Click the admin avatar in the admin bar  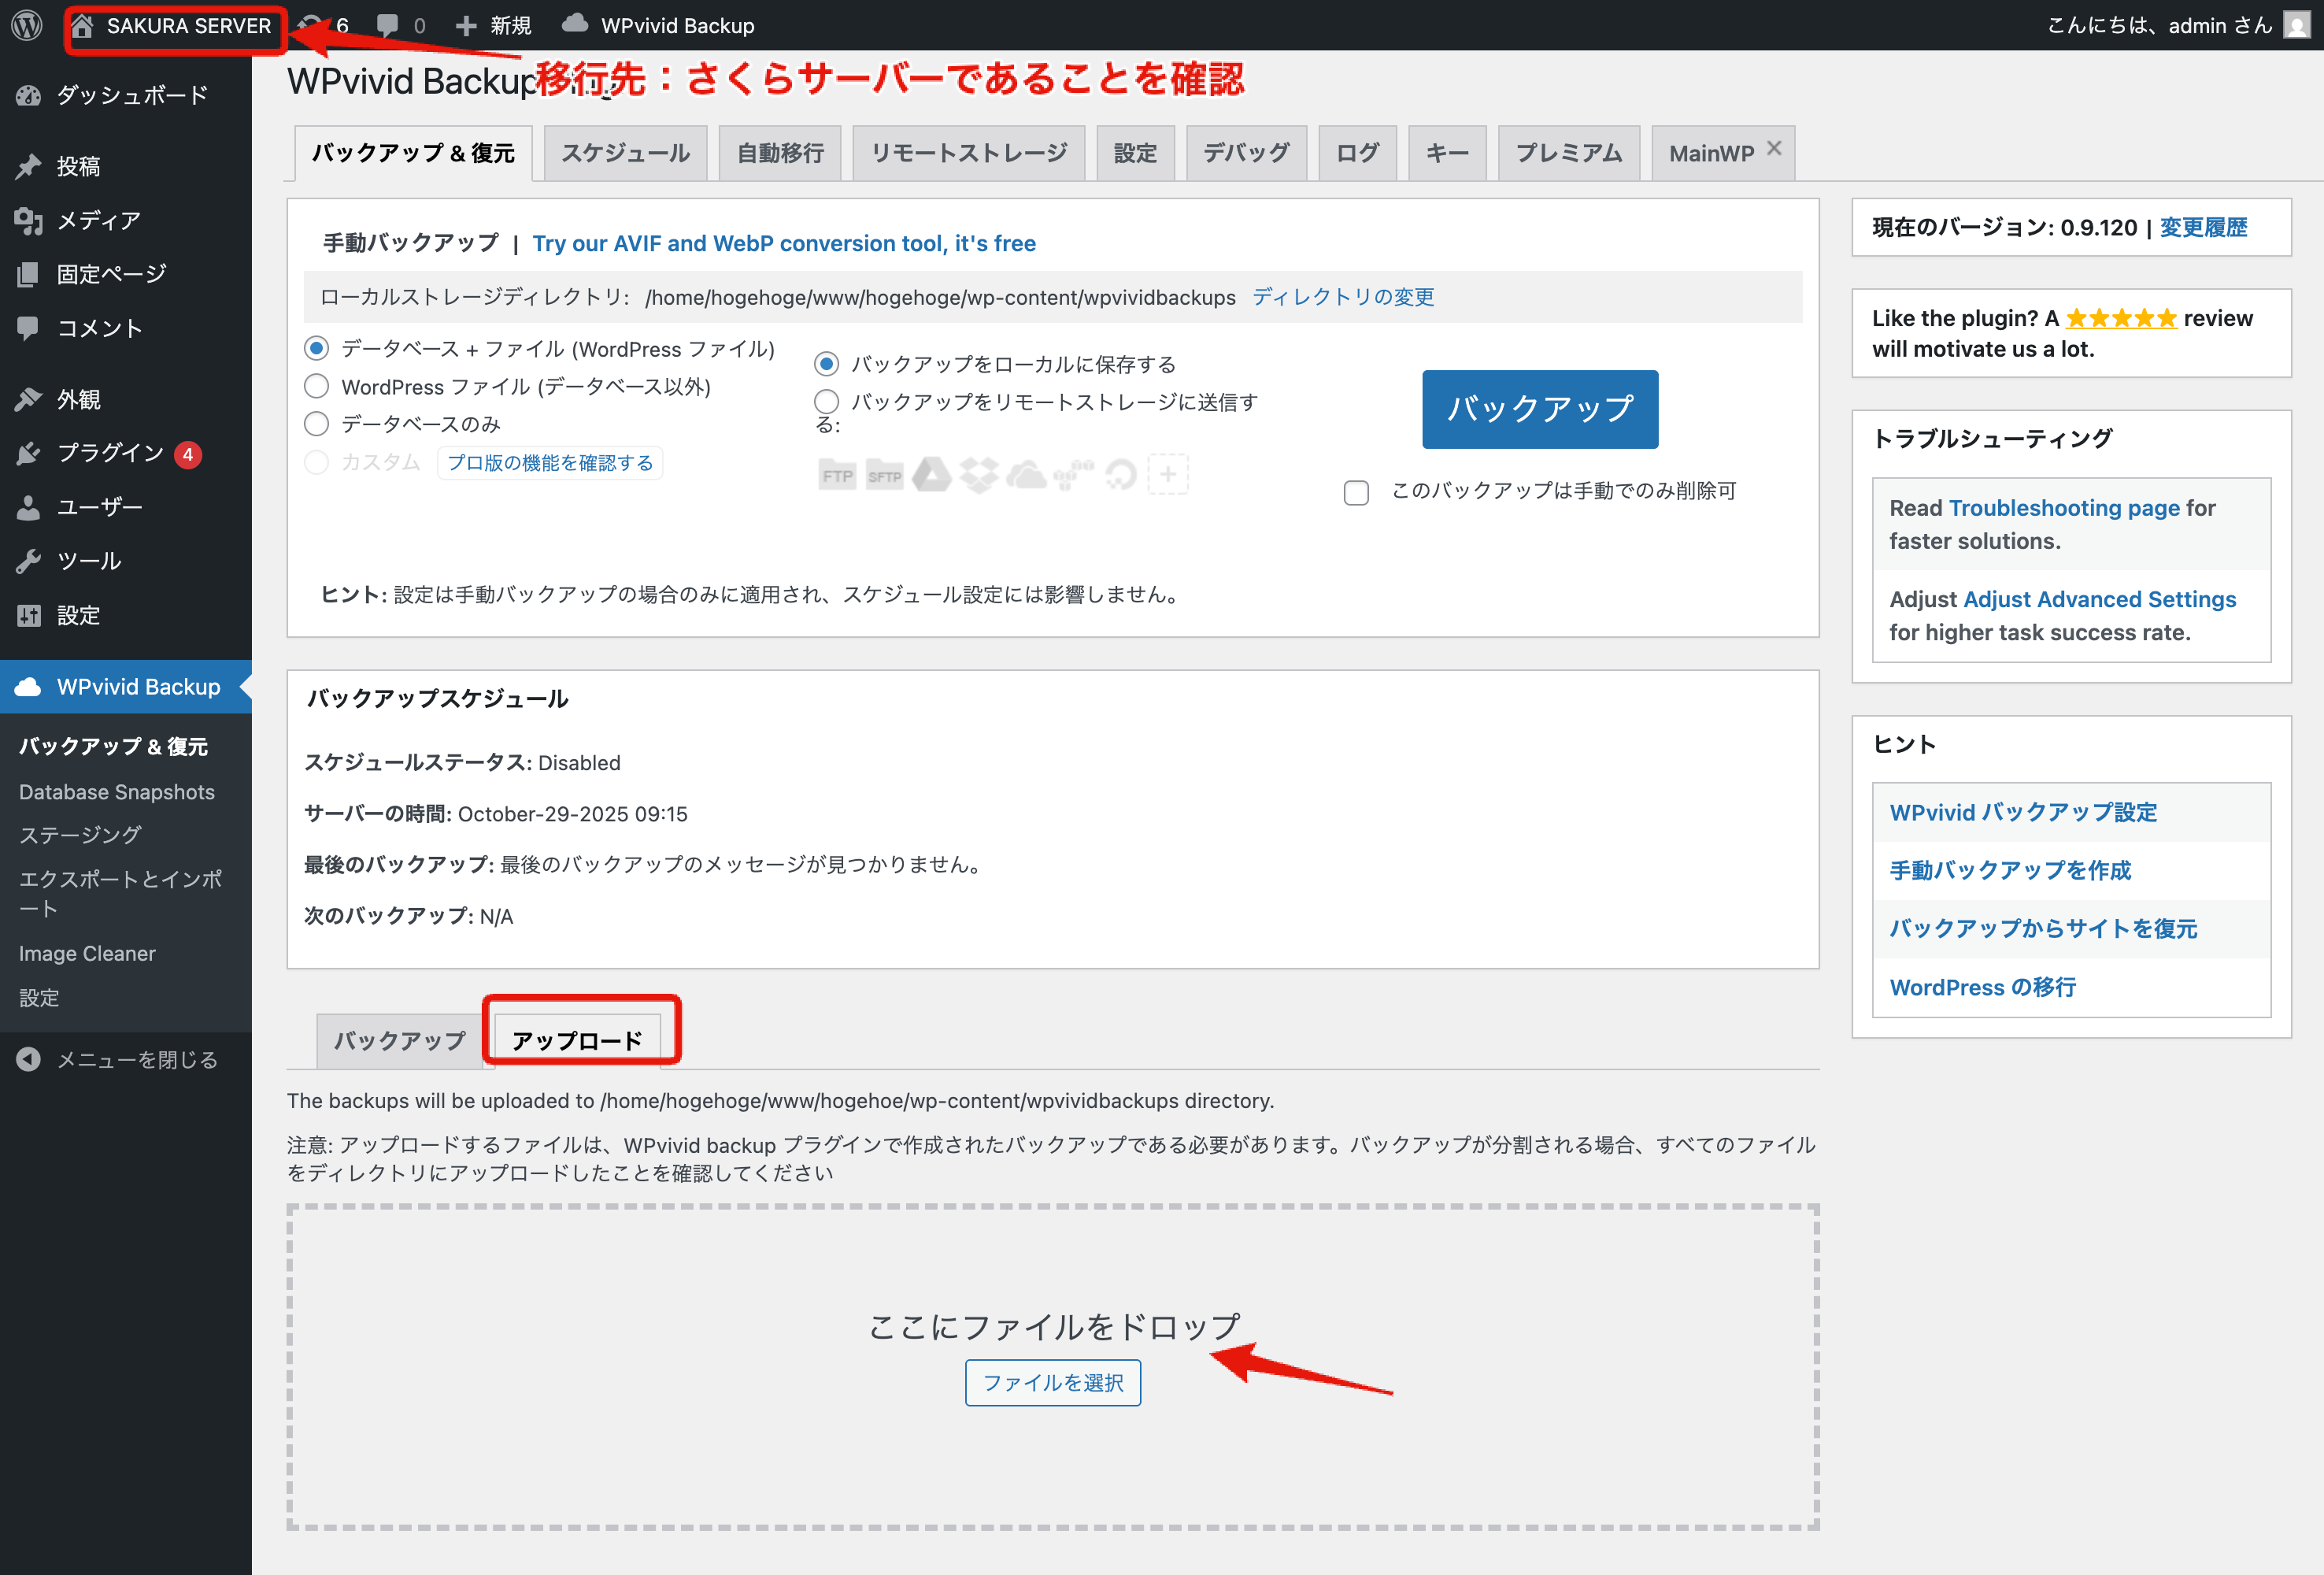coord(2296,25)
